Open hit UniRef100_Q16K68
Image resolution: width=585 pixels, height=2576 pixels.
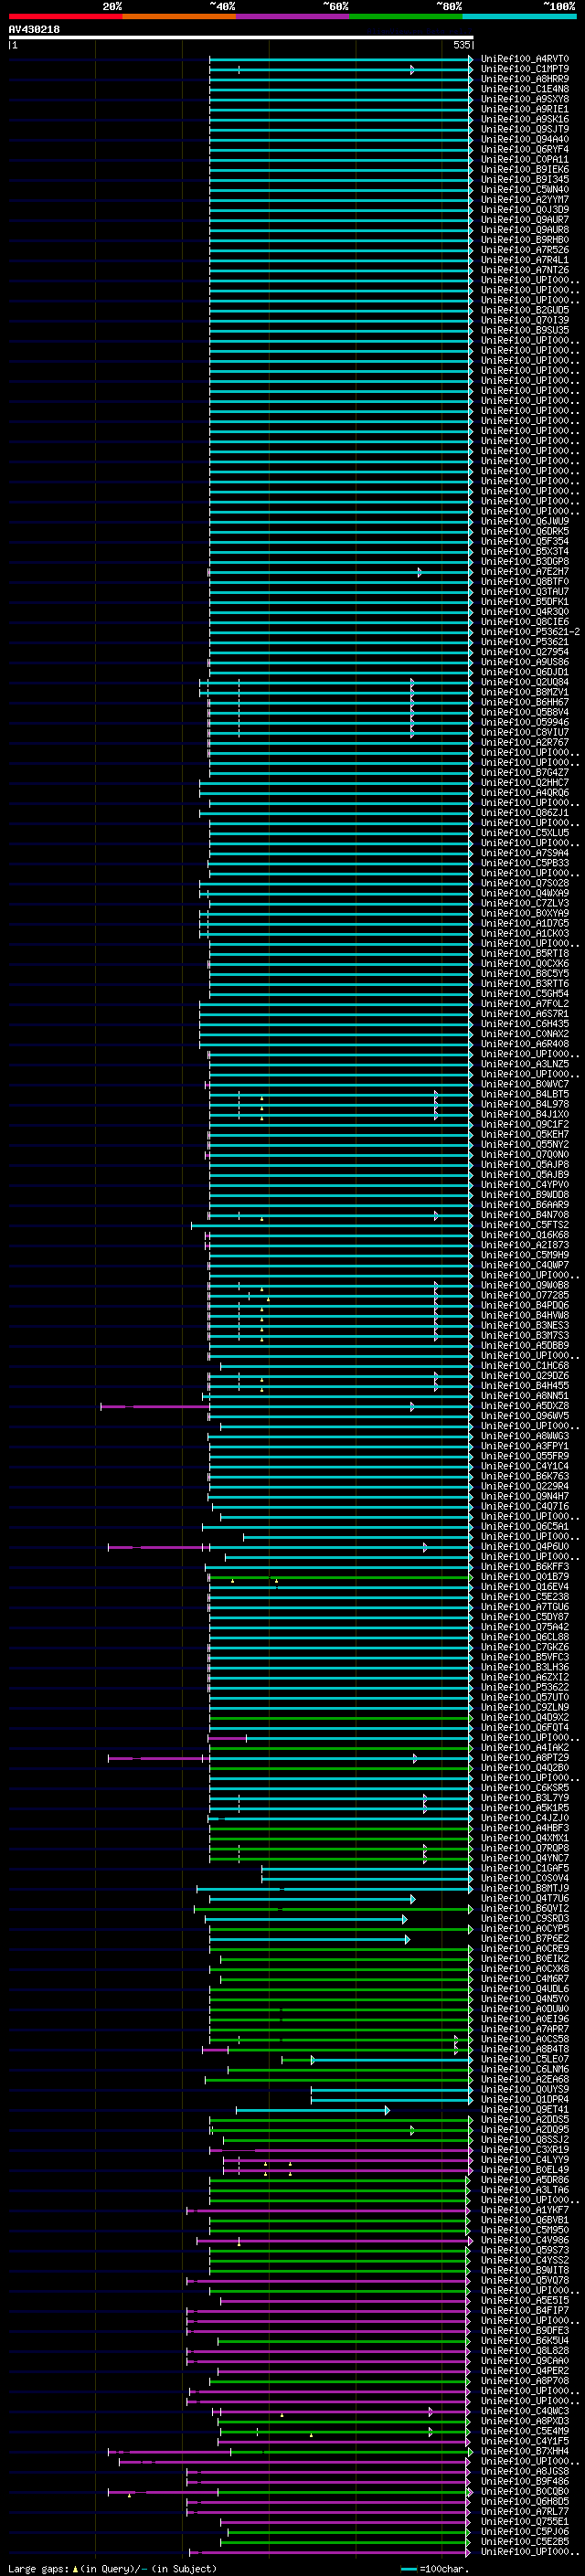[x=525, y=1235]
